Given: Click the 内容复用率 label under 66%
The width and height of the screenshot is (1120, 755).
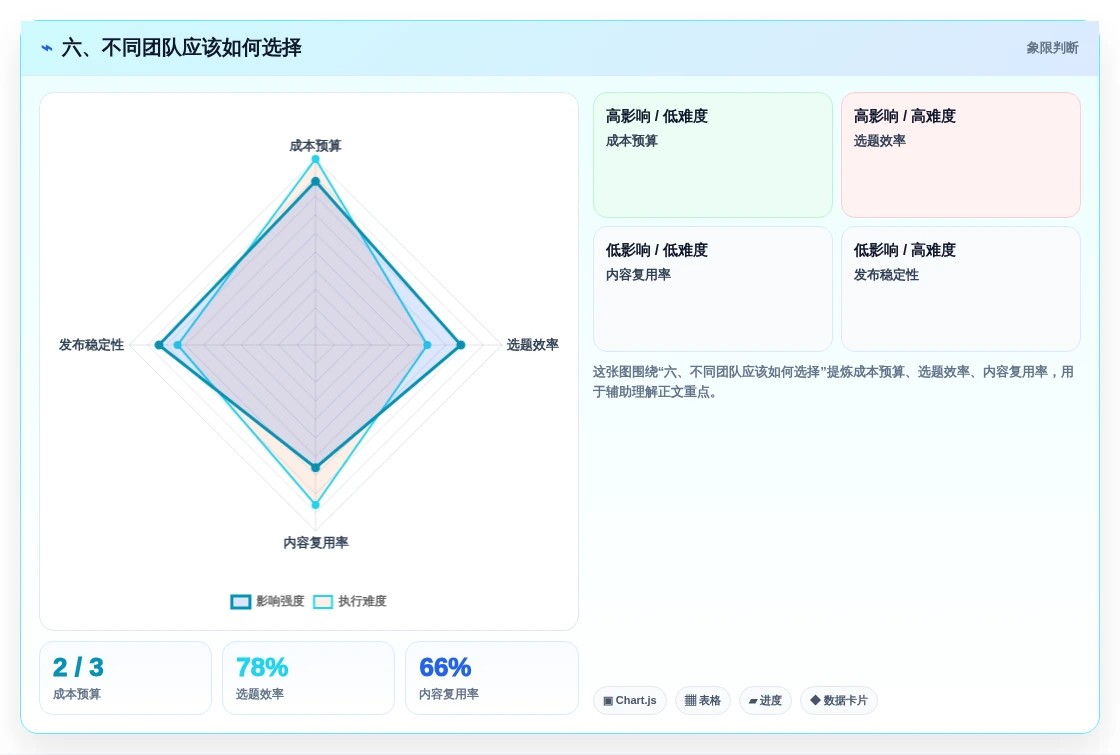Looking at the screenshot, I should 449,694.
